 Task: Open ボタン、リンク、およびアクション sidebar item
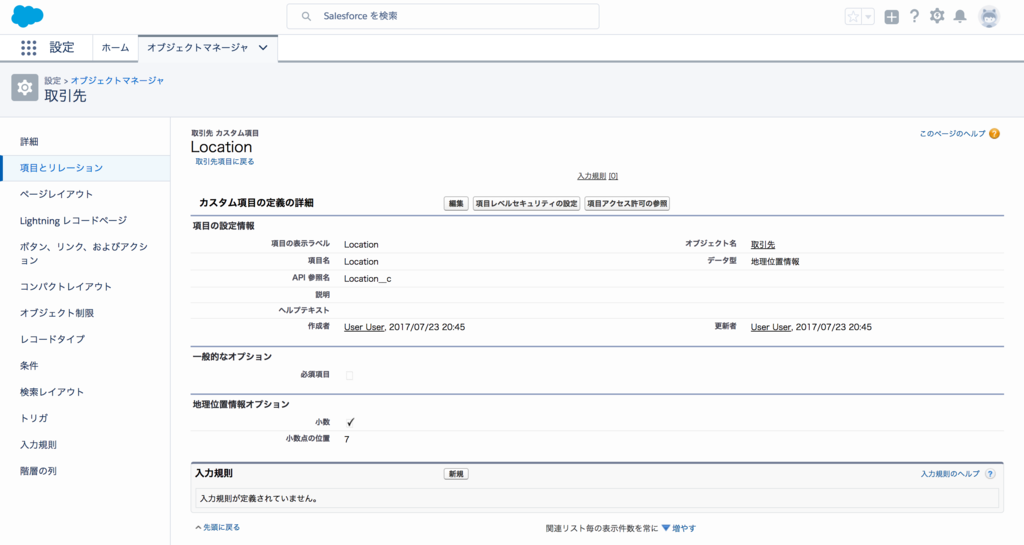(85, 253)
